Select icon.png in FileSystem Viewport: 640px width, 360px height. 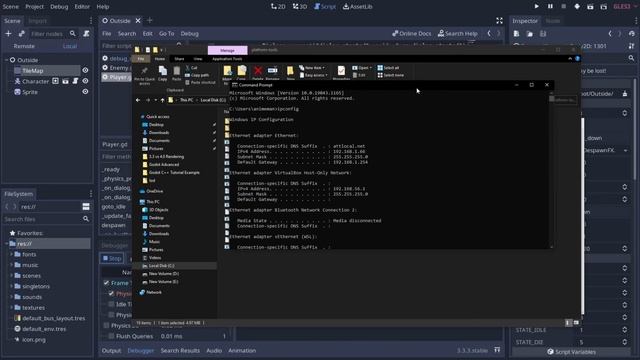34,339
